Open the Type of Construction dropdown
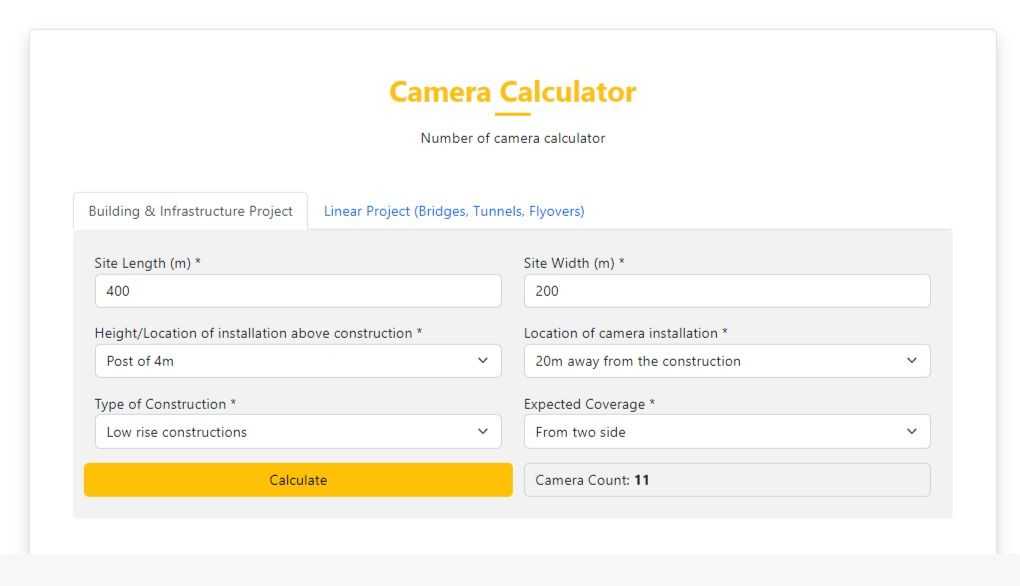The width and height of the screenshot is (1020, 586). (297, 432)
